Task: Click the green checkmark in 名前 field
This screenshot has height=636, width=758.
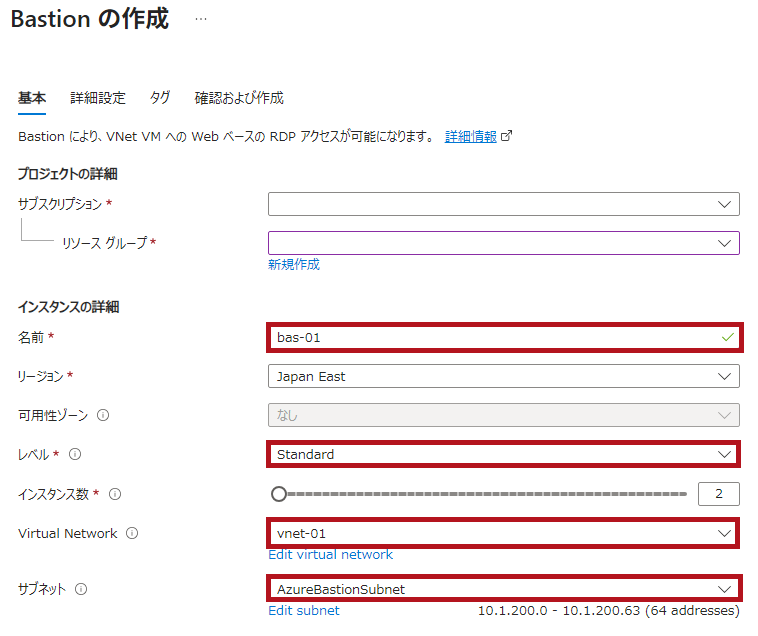Action: [728, 337]
